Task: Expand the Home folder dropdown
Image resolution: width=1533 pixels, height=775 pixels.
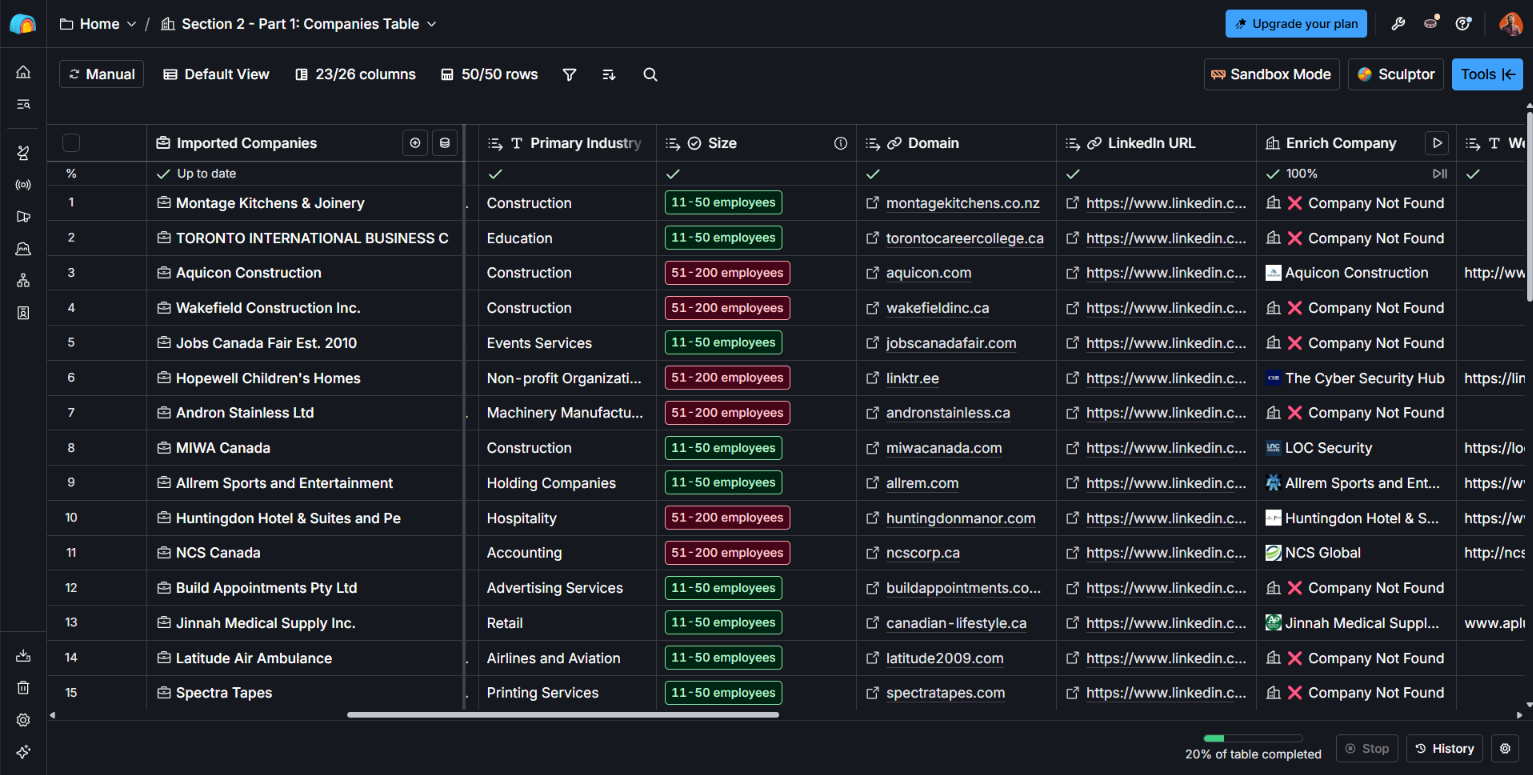Action: 98,24
